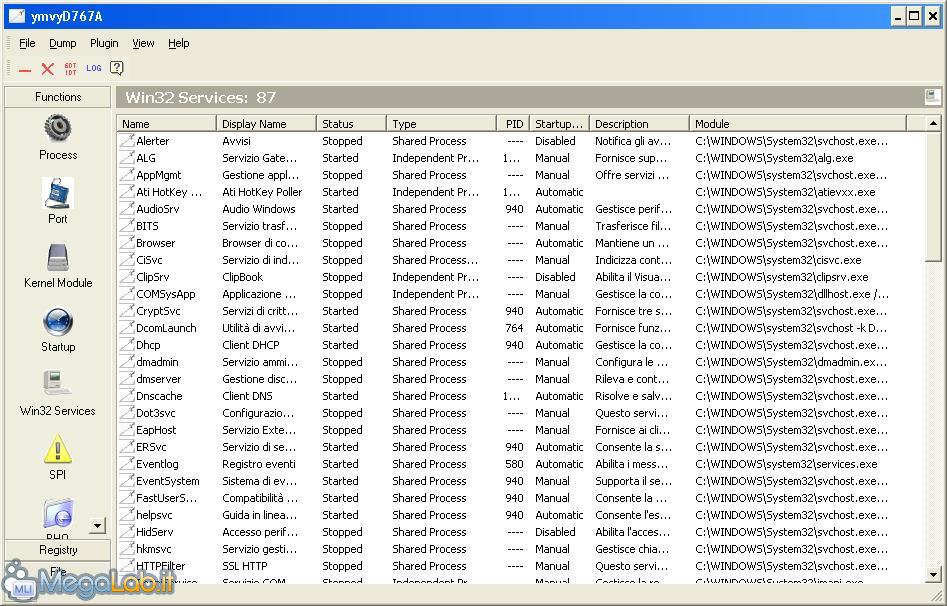Click the HidServ service row icon
The width and height of the screenshot is (947, 606).
[x=127, y=532]
